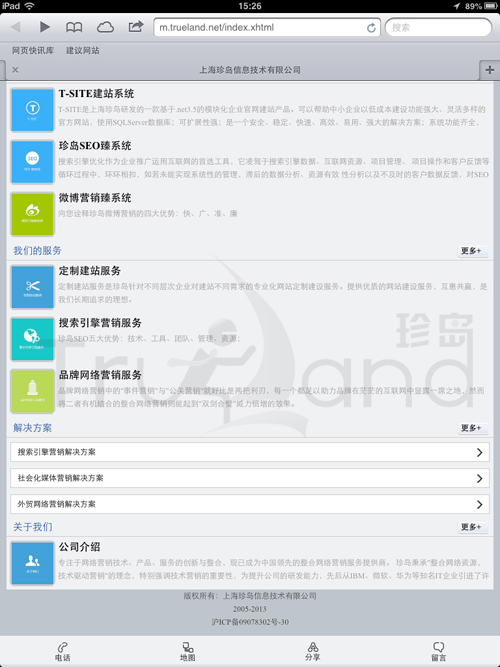Open the T-SITE建站系统 heading

(x=96, y=94)
